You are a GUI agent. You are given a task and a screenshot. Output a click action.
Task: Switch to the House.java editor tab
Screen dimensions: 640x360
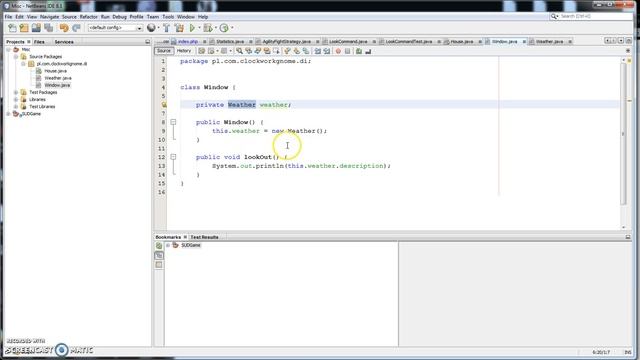click(462, 42)
